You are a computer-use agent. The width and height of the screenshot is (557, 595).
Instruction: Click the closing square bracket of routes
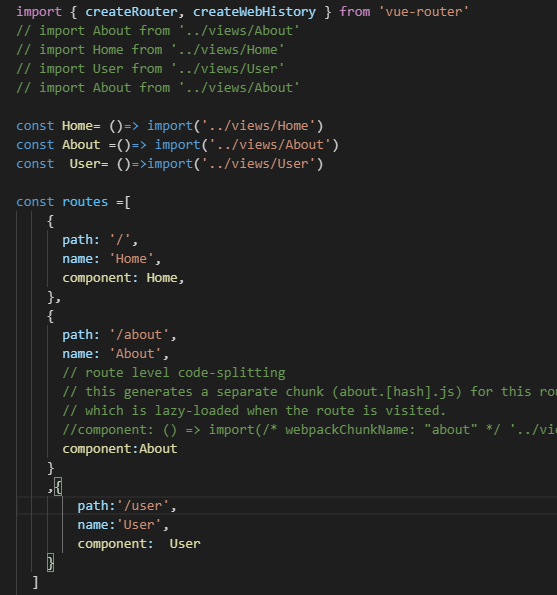coord(35,582)
